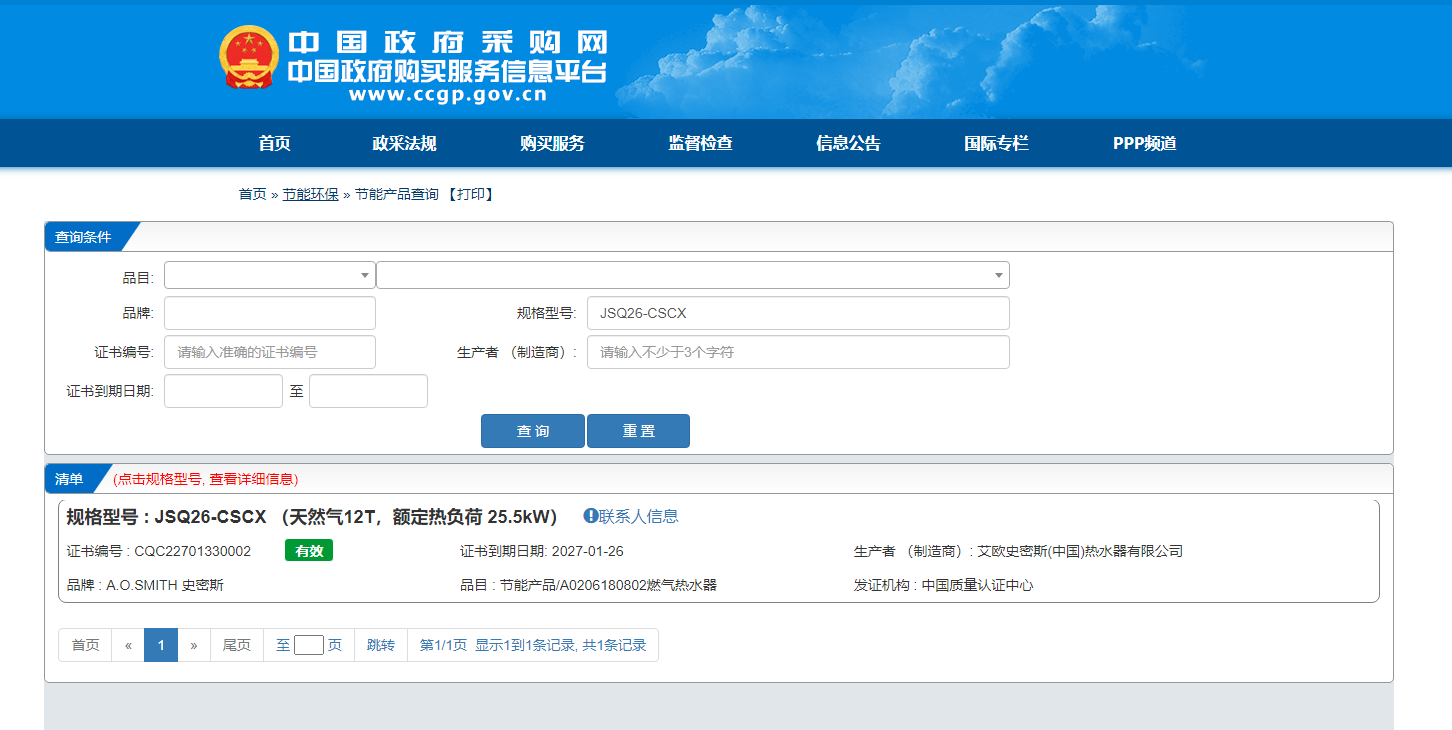Focus the 品牌 brand input field
1452x730 pixels.
[270, 313]
